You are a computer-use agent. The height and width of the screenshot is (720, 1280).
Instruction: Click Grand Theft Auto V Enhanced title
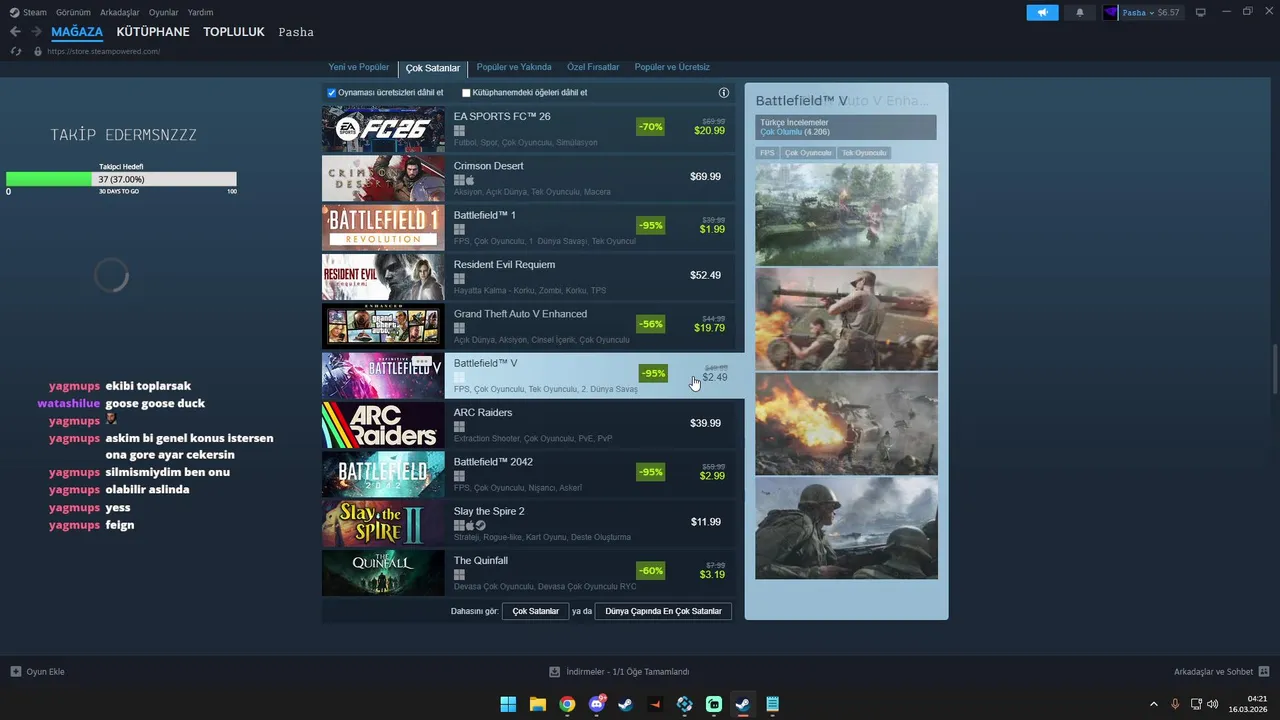coord(520,314)
